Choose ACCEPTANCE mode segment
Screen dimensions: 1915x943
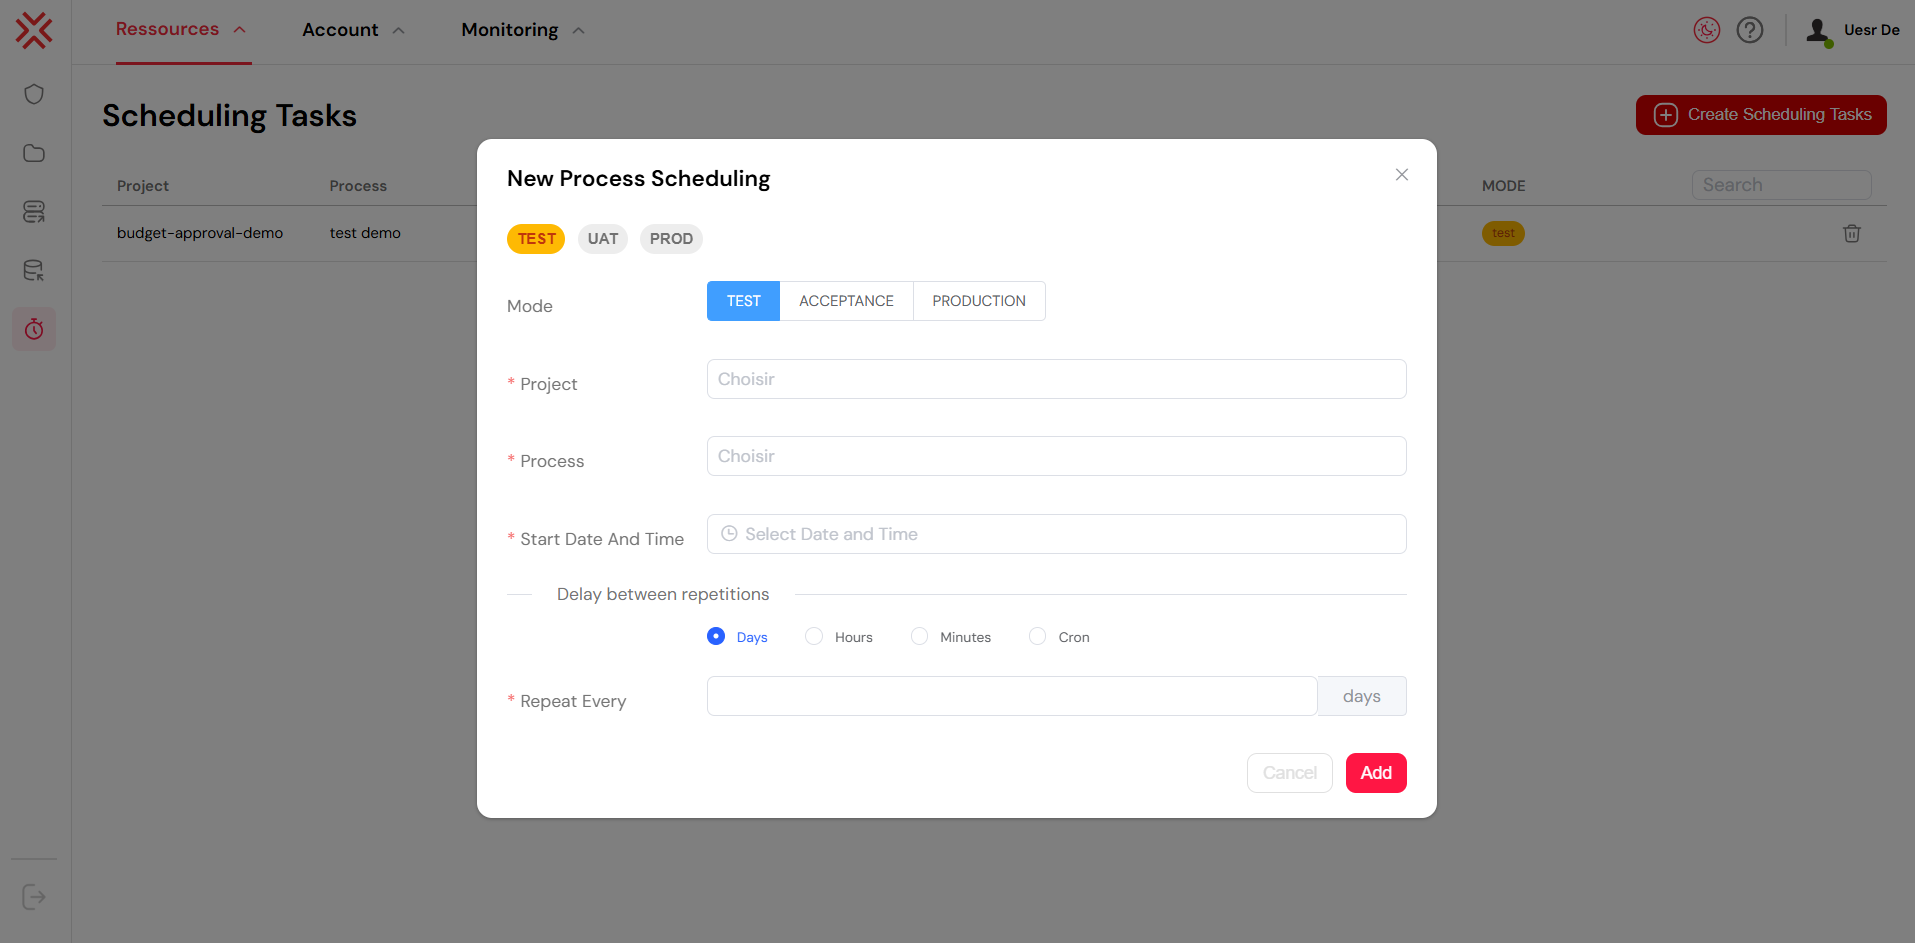pyautogui.click(x=846, y=301)
